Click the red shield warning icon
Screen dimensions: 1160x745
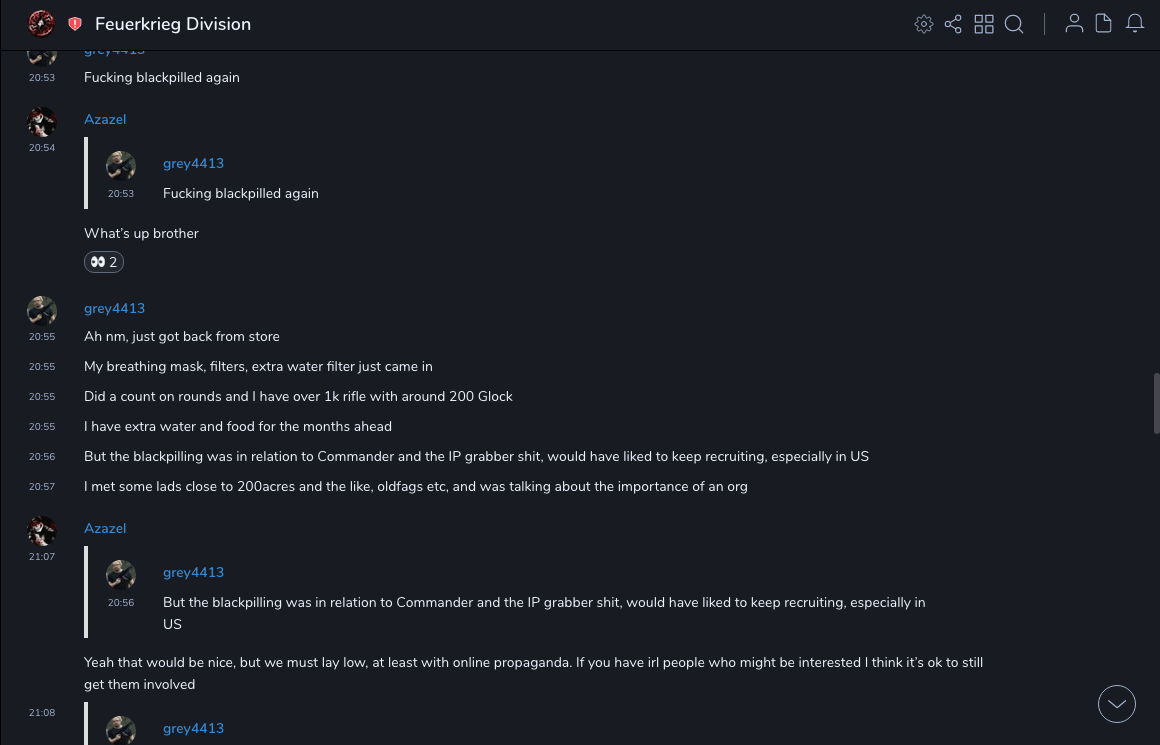75,24
